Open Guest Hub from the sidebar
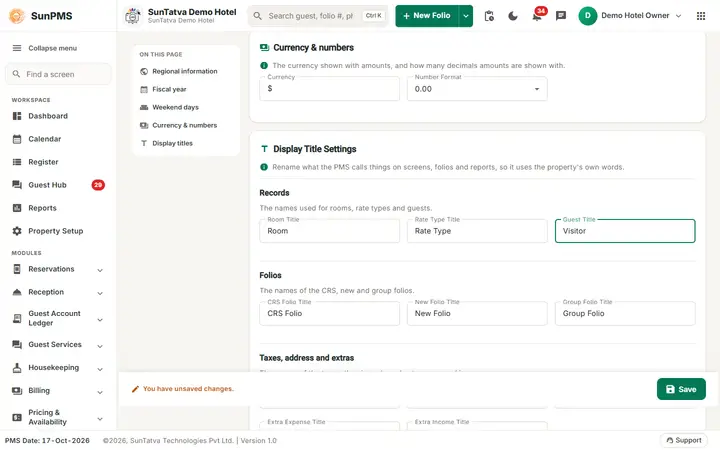This screenshot has height=450, width=720. 58,185
